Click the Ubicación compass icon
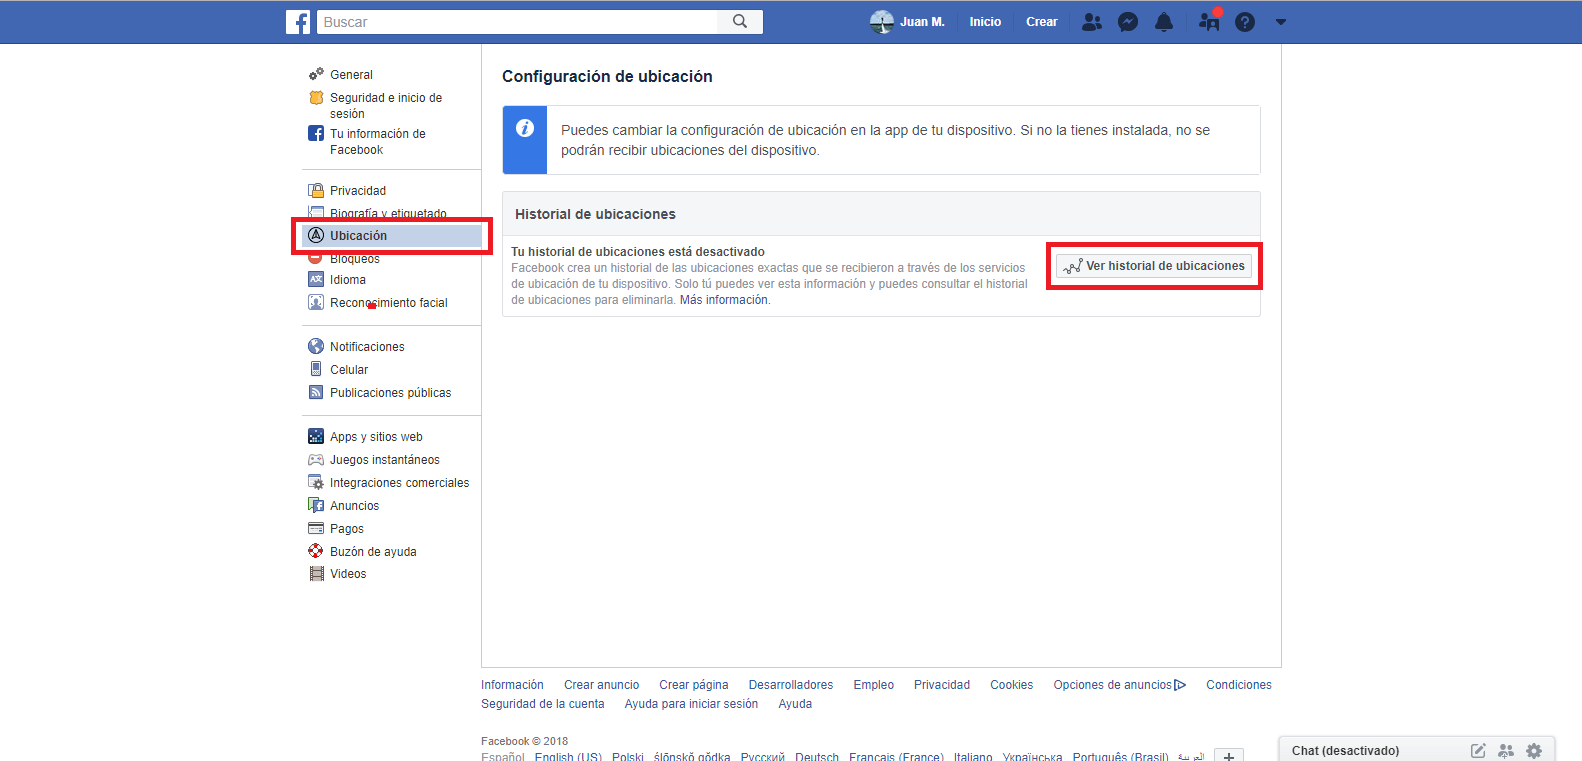Viewport: 1582px width, 761px height. tap(316, 235)
